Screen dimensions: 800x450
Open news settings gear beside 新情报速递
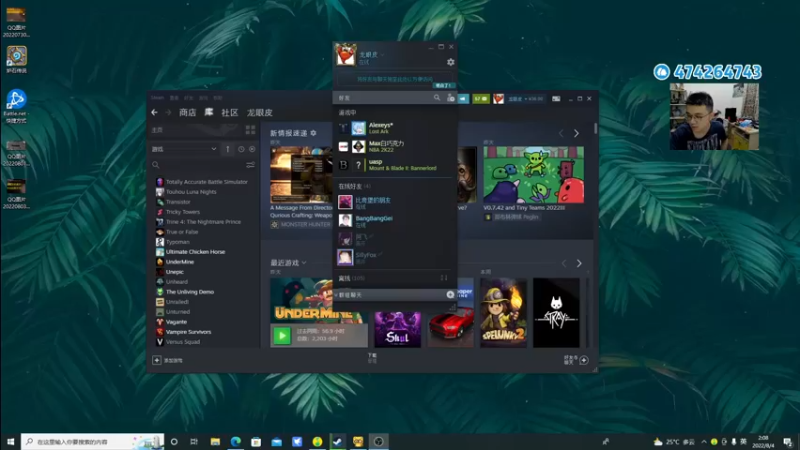click(x=313, y=133)
